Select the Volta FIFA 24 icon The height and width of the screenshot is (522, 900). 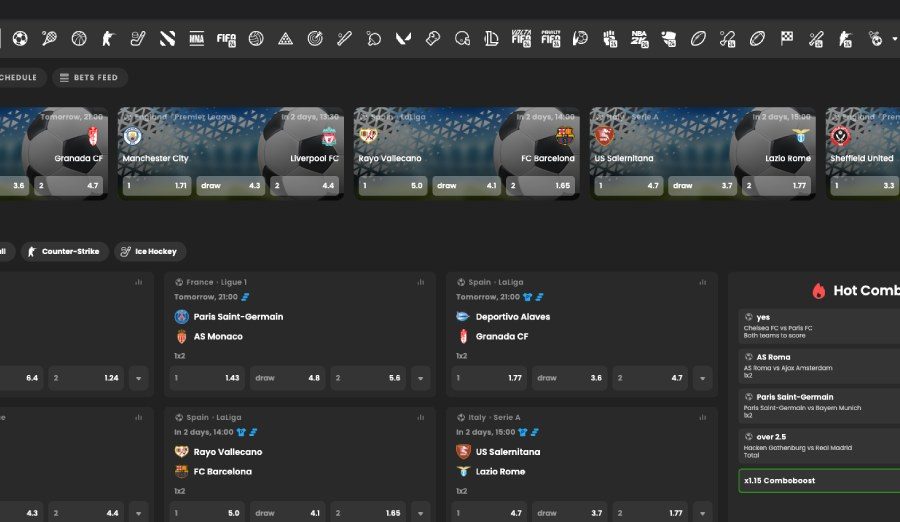(521, 38)
